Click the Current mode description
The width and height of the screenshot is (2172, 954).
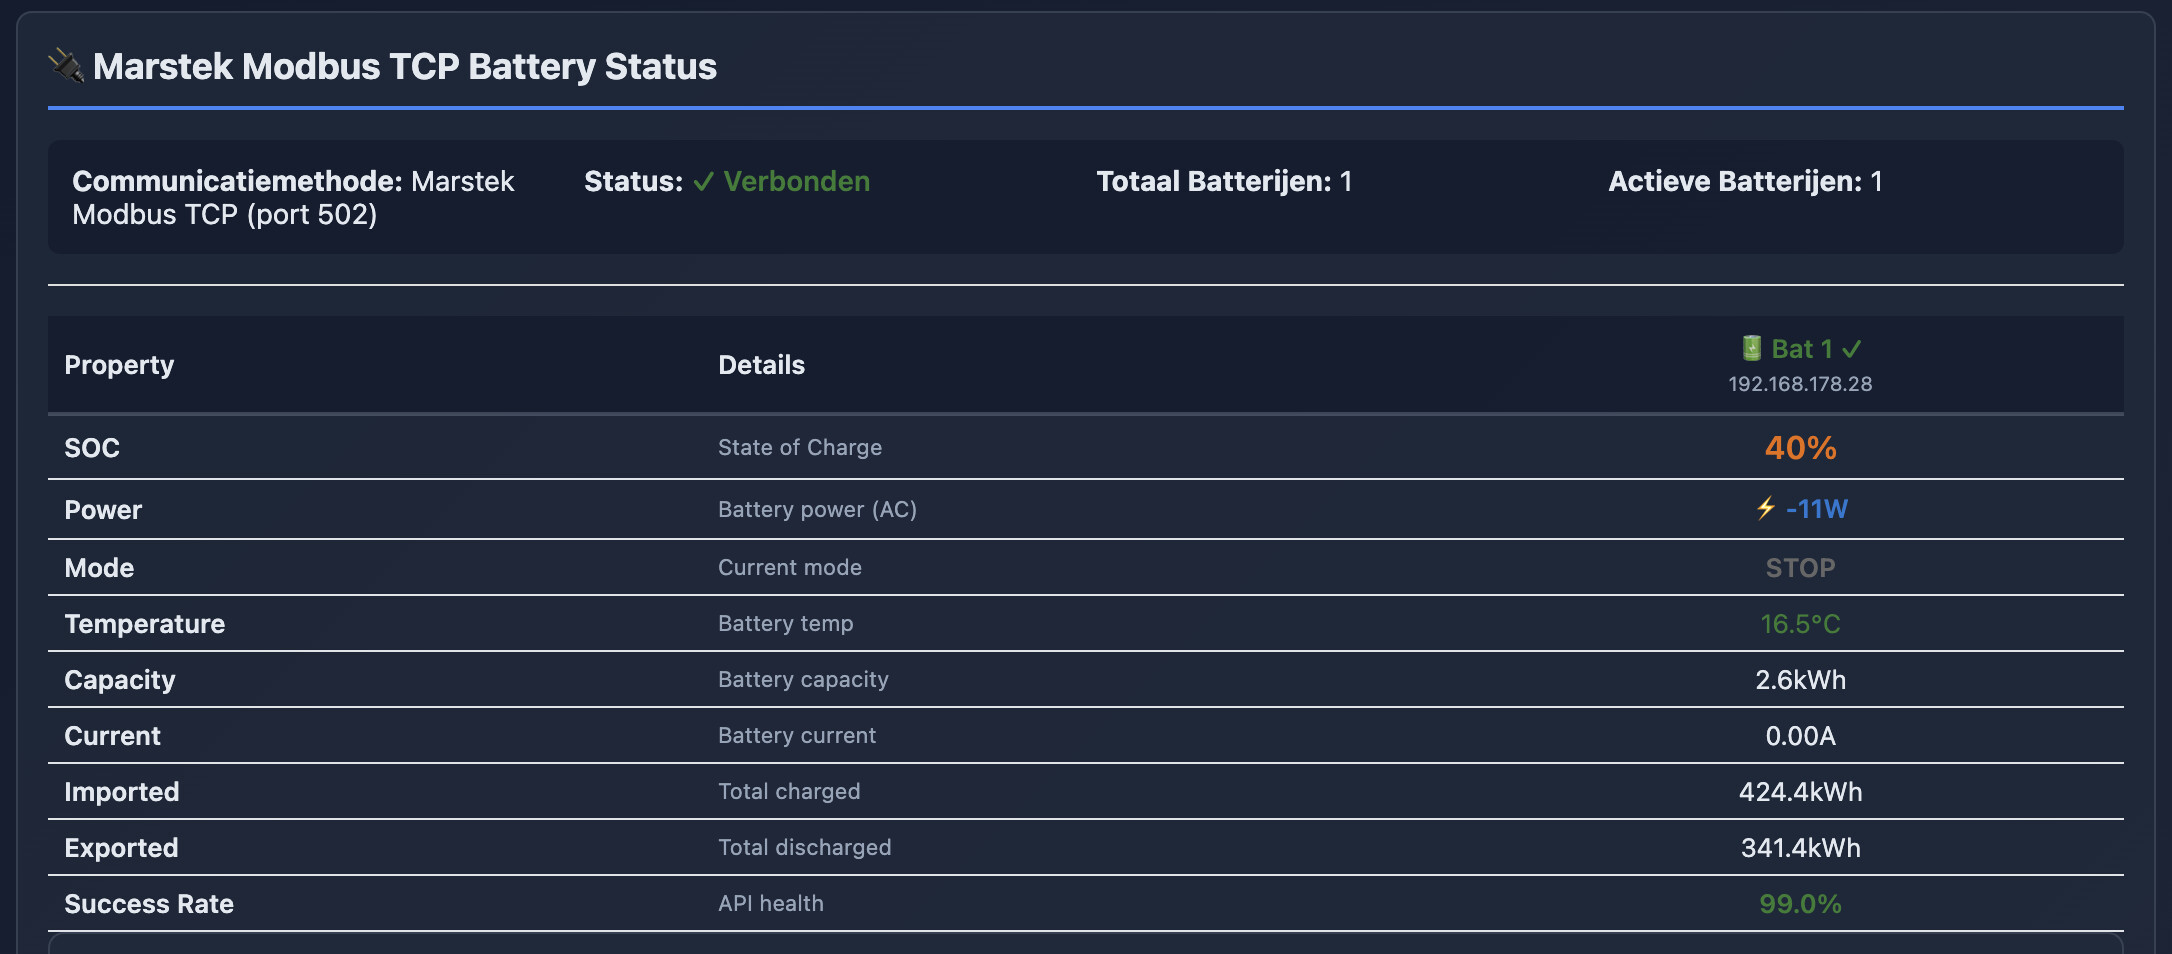[790, 568]
